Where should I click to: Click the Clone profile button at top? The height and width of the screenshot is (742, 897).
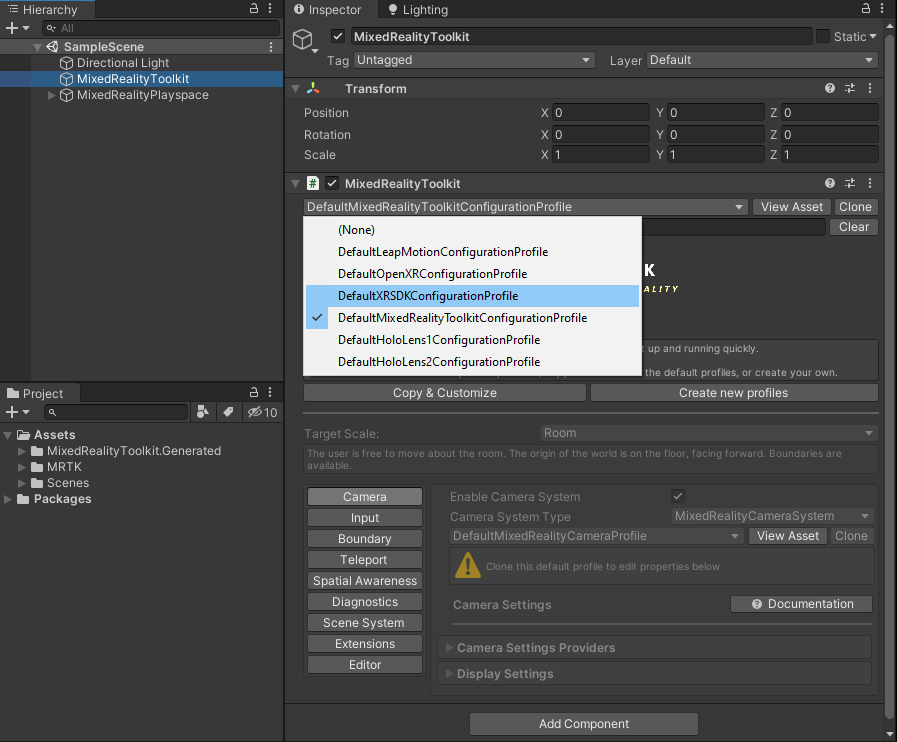(x=855, y=207)
